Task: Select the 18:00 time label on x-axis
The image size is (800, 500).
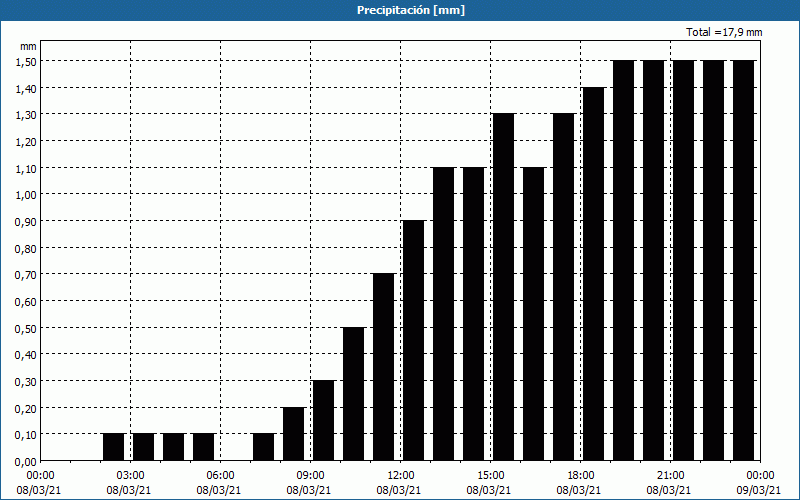Action: point(581,476)
